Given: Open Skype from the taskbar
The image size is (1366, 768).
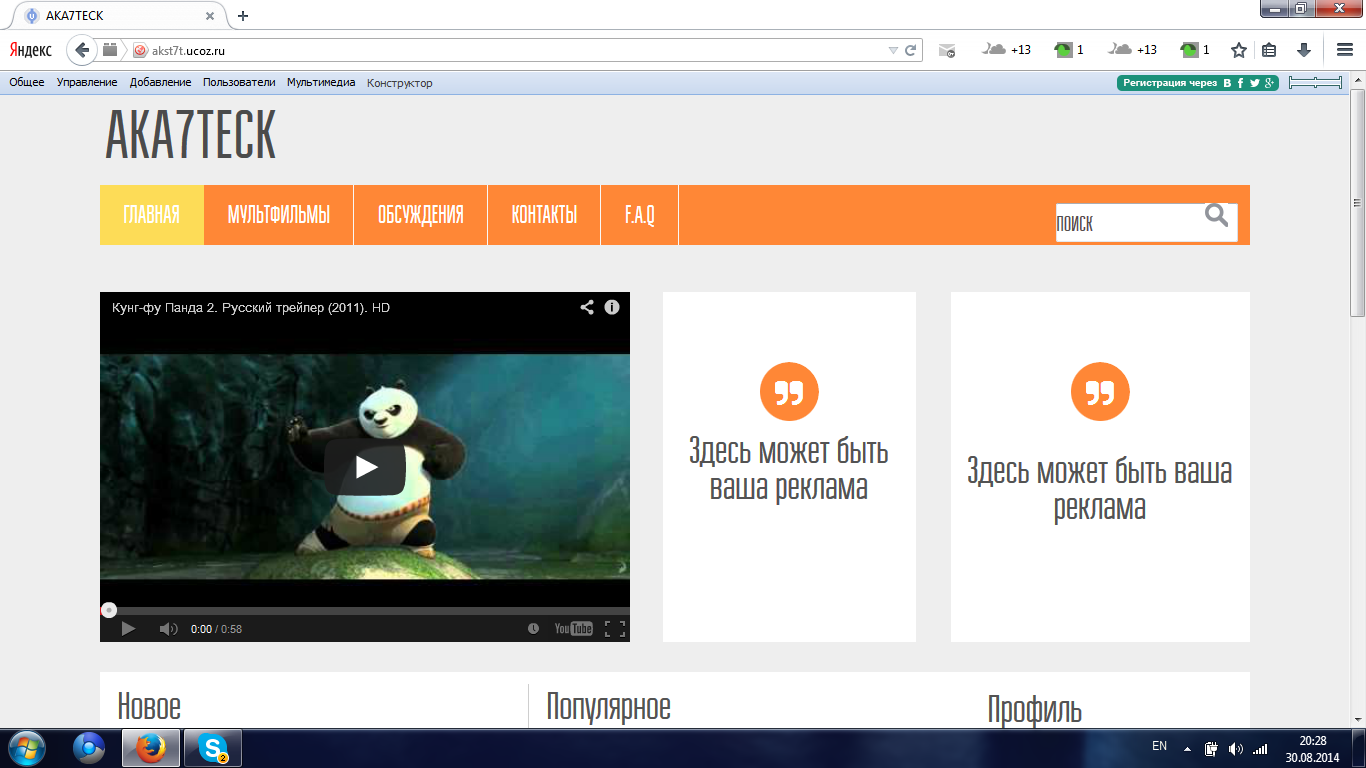Looking at the screenshot, I should [x=212, y=748].
